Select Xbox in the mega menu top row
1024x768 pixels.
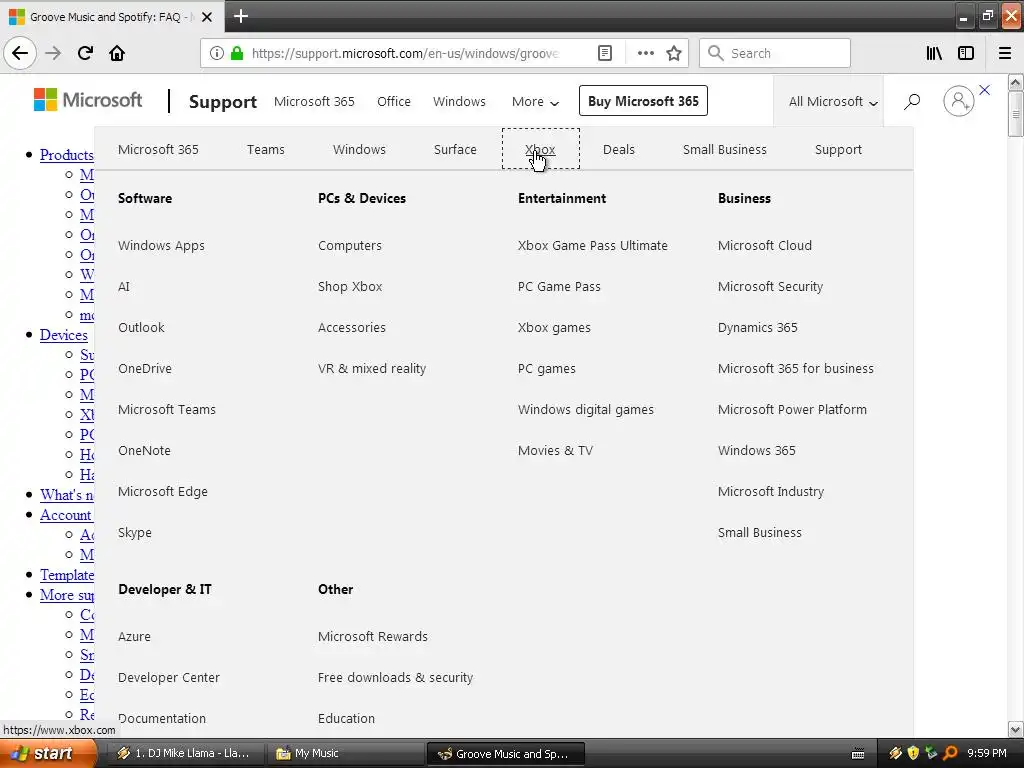point(540,149)
